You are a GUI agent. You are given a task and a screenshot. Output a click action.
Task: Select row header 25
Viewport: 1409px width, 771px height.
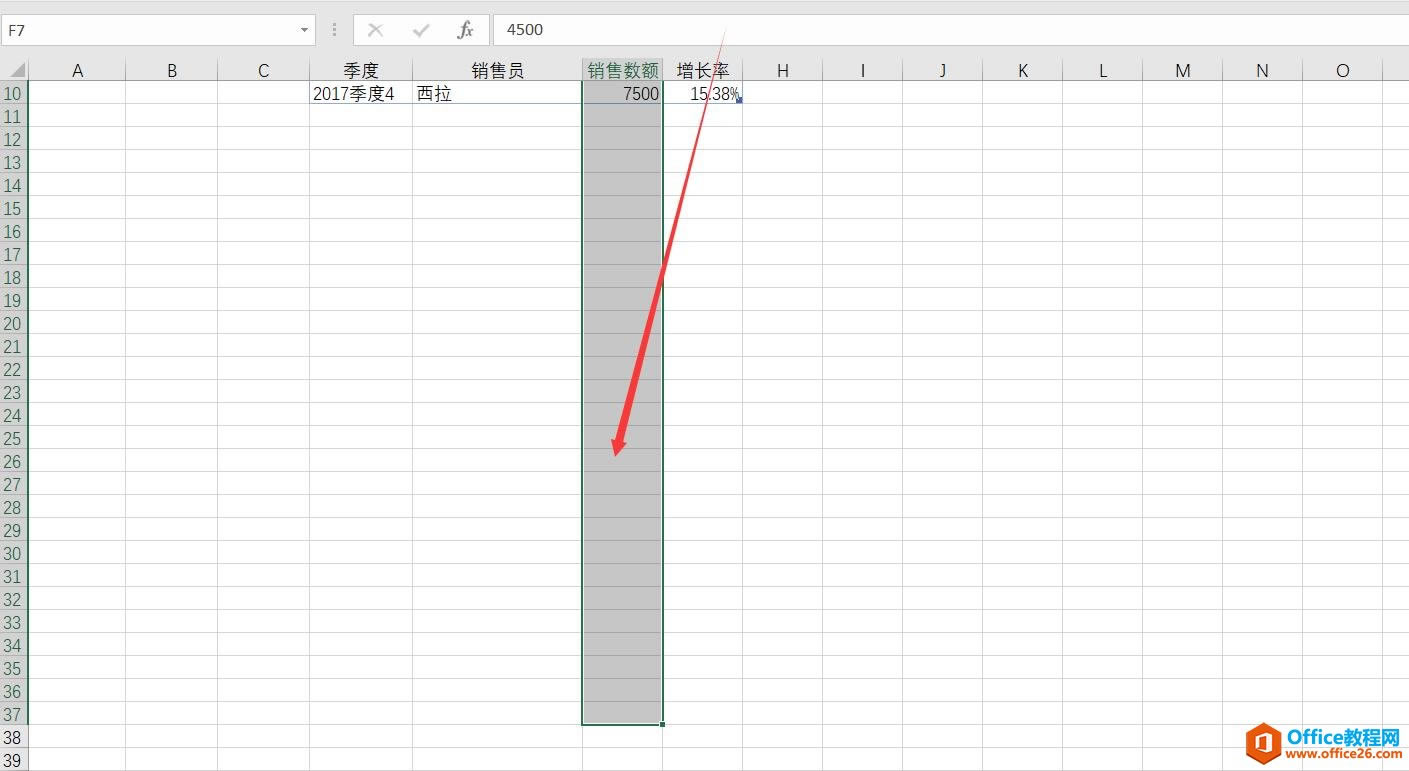point(13,438)
